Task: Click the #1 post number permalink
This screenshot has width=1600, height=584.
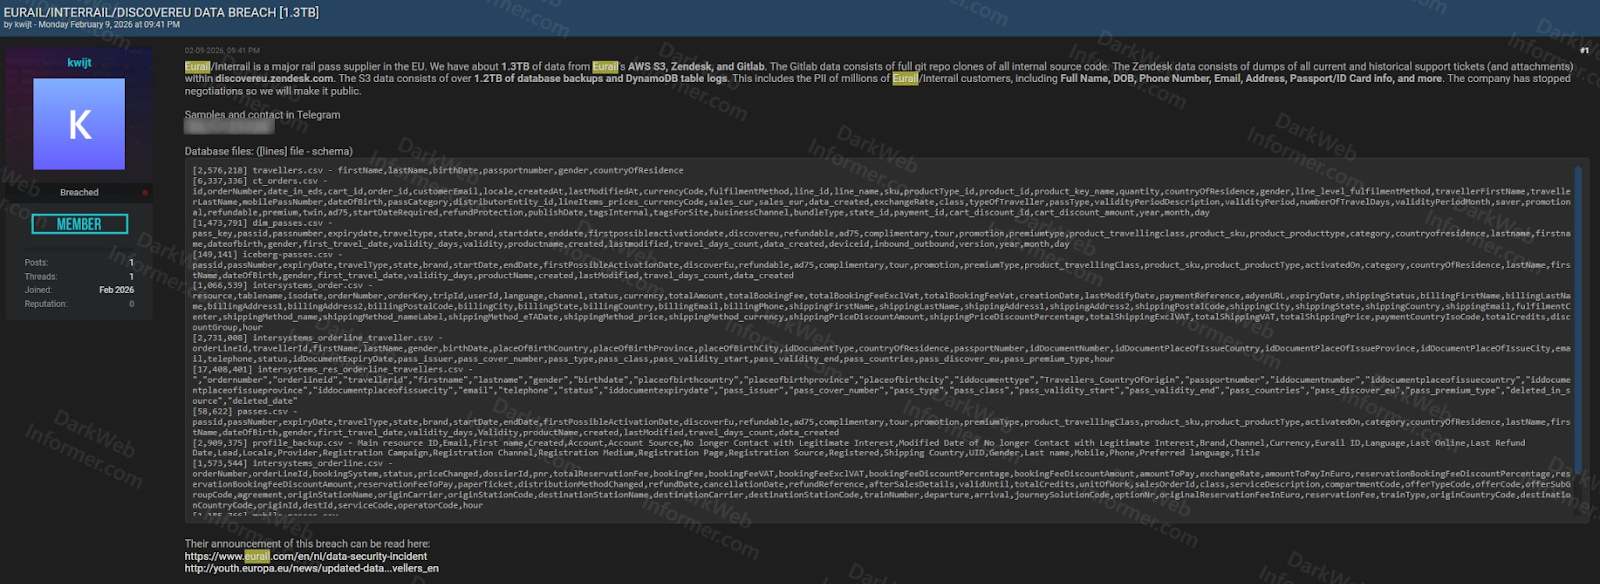Action: [x=1584, y=50]
